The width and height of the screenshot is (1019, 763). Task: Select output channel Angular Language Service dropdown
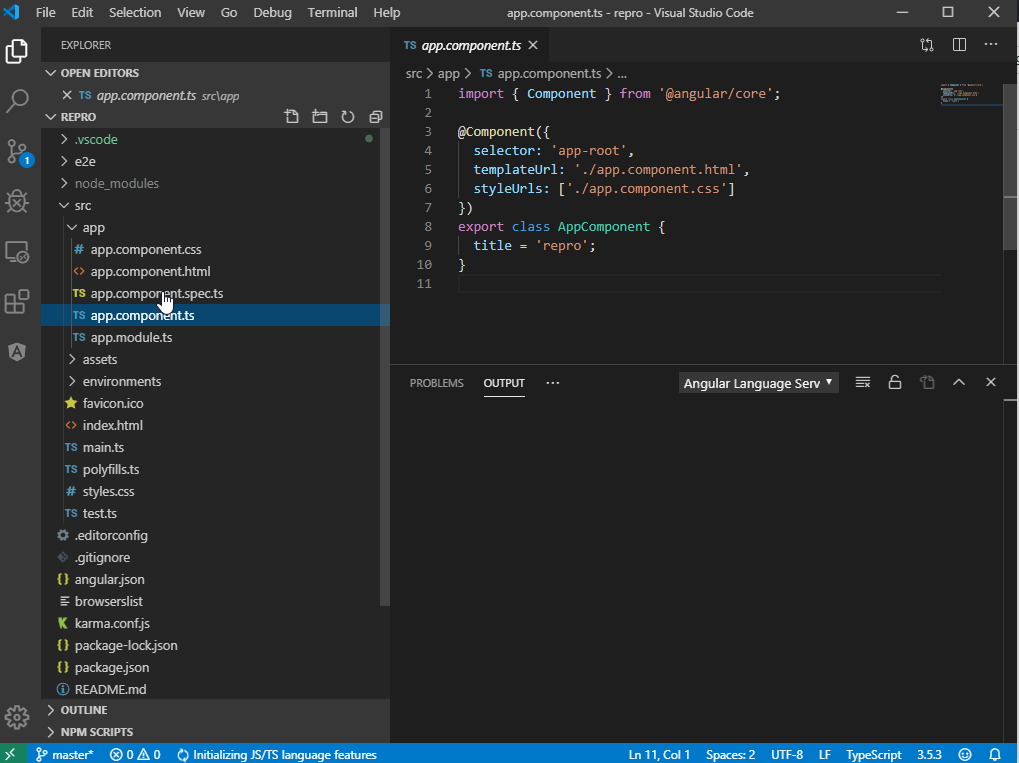click(x=758, y=383)
